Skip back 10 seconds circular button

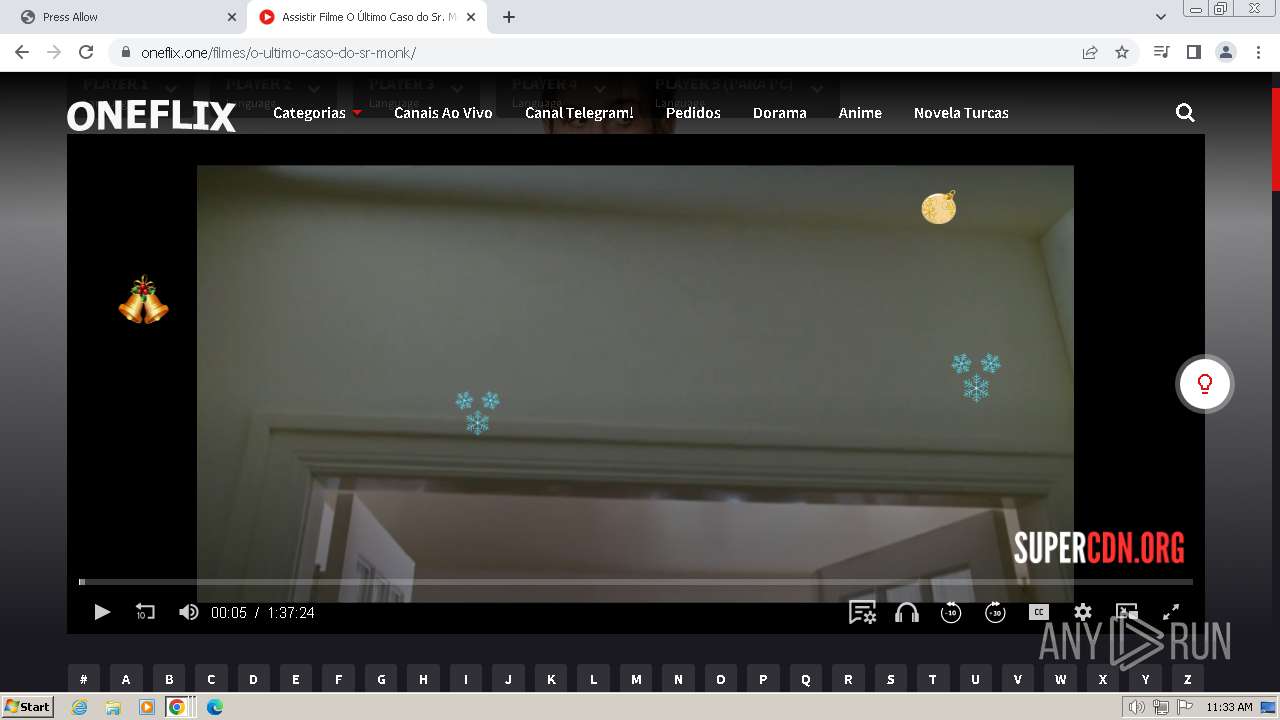(951, 612)
